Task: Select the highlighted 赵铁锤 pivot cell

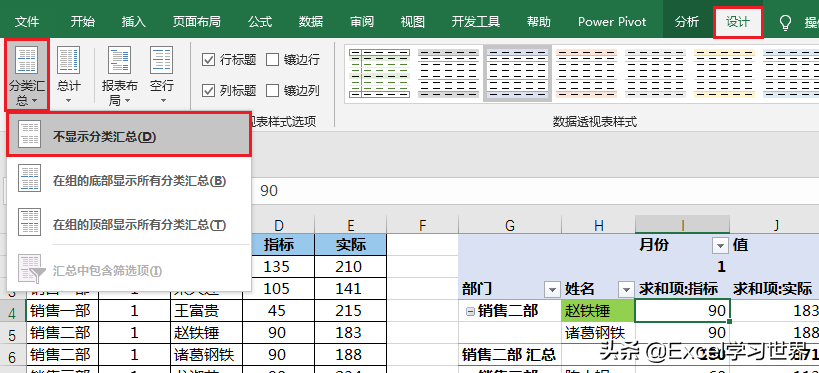Action: (x=599, y=310)
